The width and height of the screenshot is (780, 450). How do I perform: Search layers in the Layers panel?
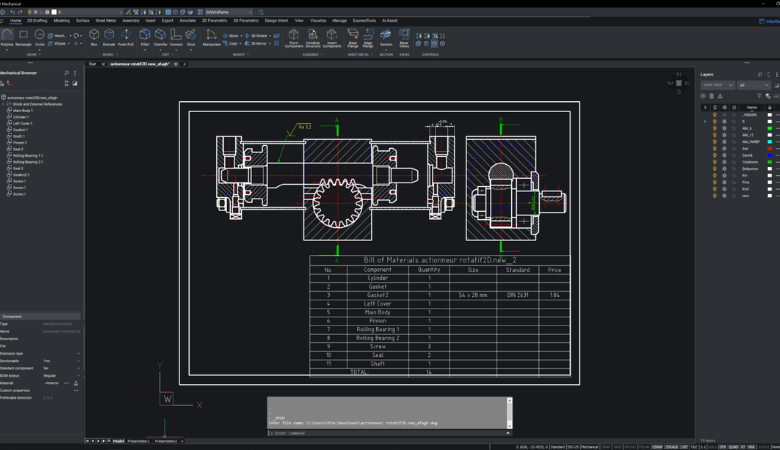pos(760,74)
